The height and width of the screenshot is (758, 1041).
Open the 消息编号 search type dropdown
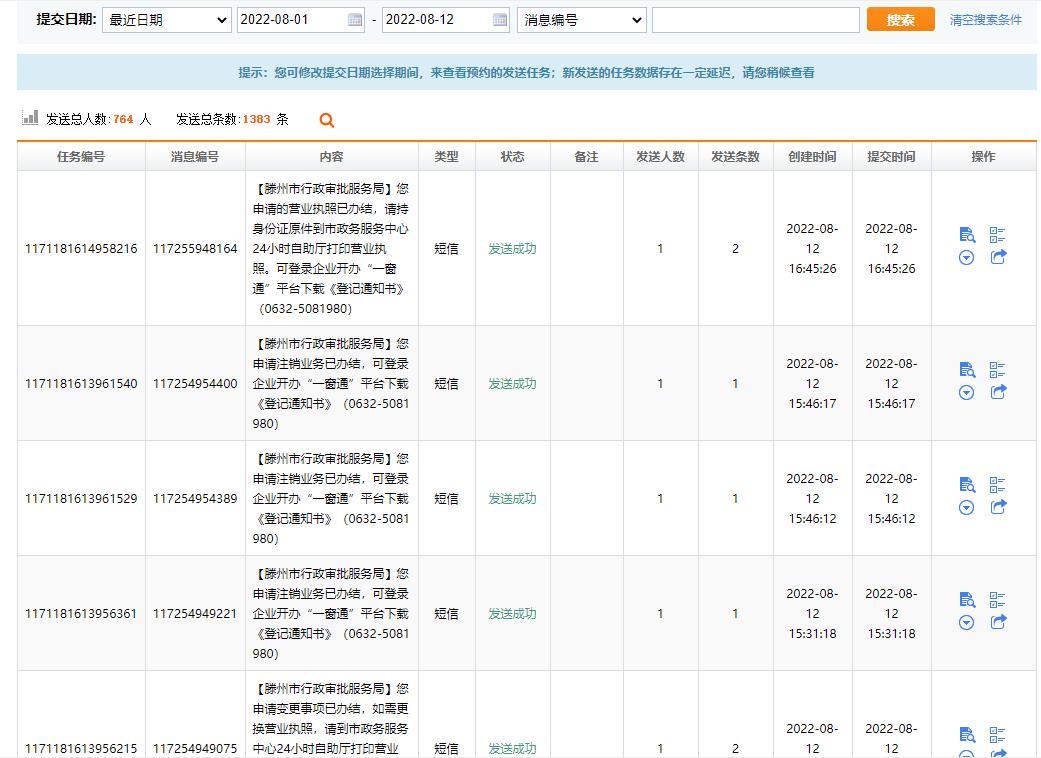(x=582, y=20)
